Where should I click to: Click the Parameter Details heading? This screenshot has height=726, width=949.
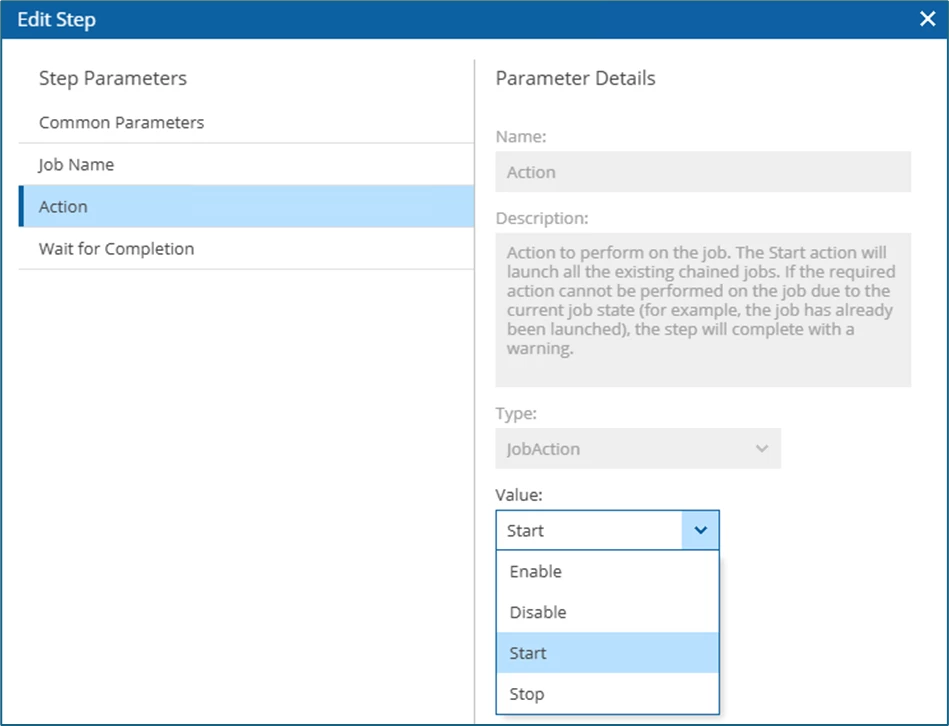(575, 78)
